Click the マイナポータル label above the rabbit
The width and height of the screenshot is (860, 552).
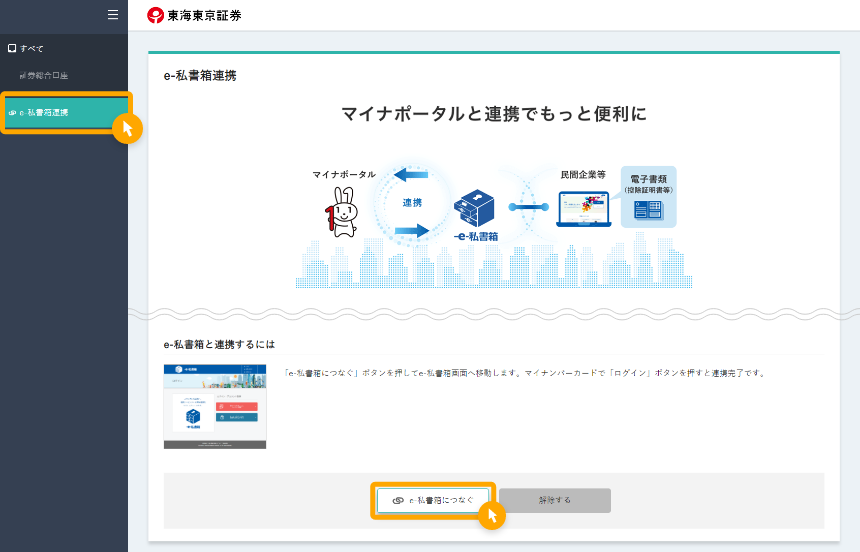pos(344,174)
